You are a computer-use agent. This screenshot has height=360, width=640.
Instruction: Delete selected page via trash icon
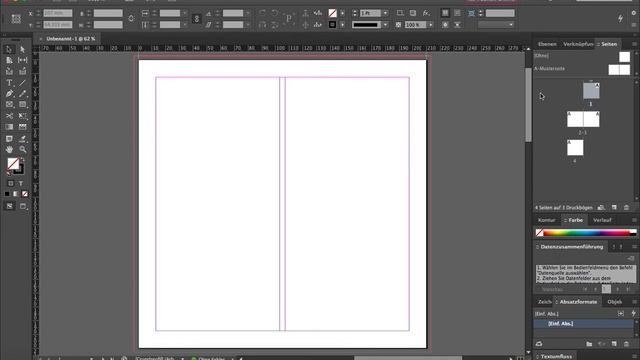tap(627, 208)
